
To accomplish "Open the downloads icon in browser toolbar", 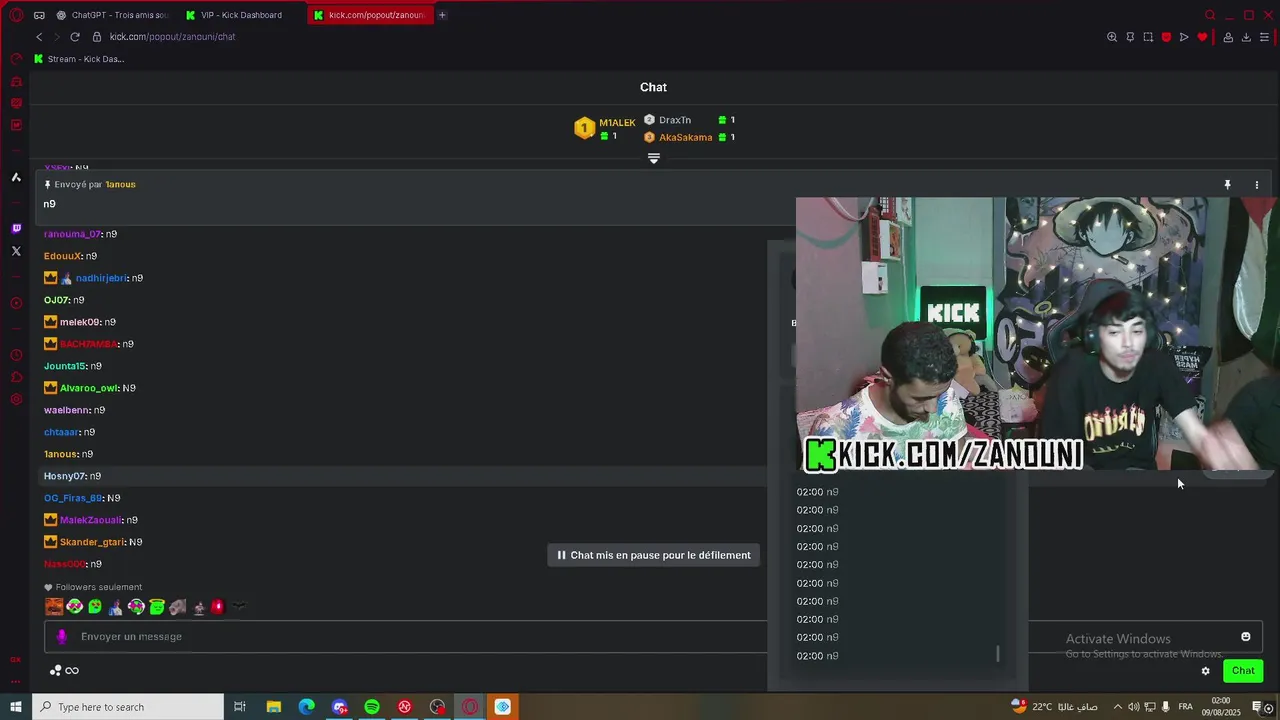I will coord(1246,37).
